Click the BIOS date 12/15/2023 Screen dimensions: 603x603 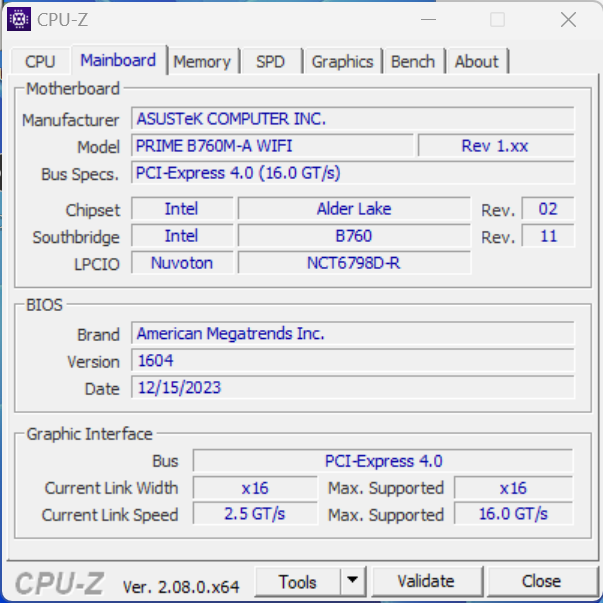coord(353,387)
